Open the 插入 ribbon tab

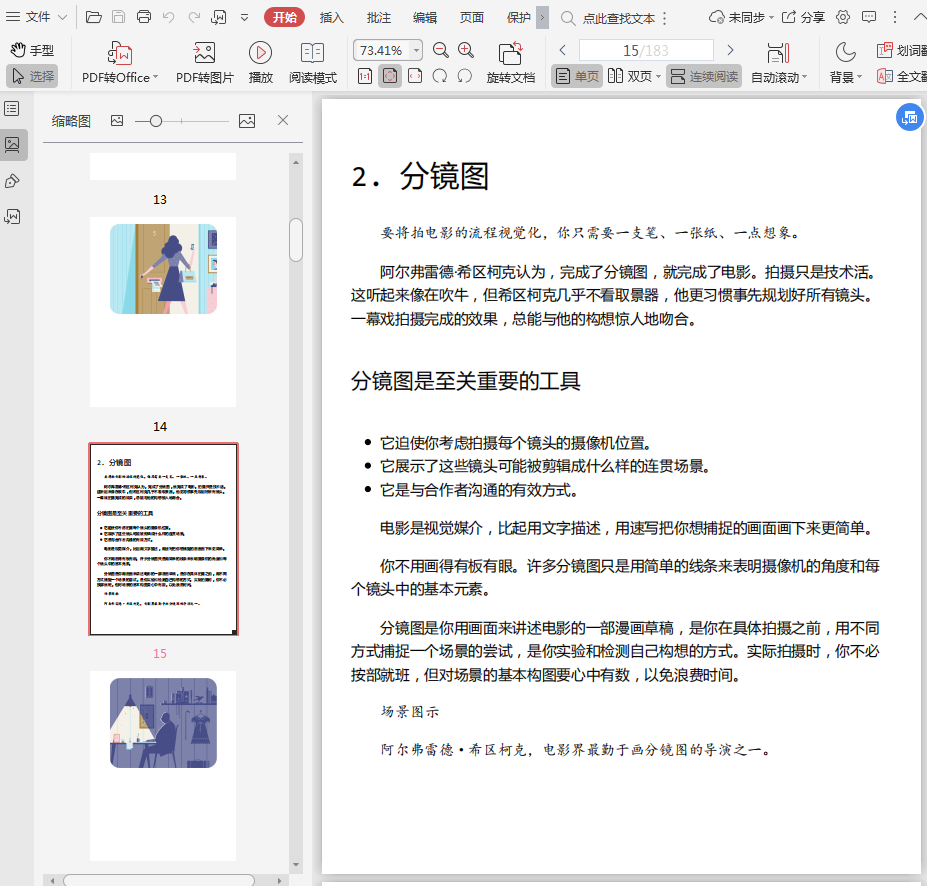[x=331, y=17]
